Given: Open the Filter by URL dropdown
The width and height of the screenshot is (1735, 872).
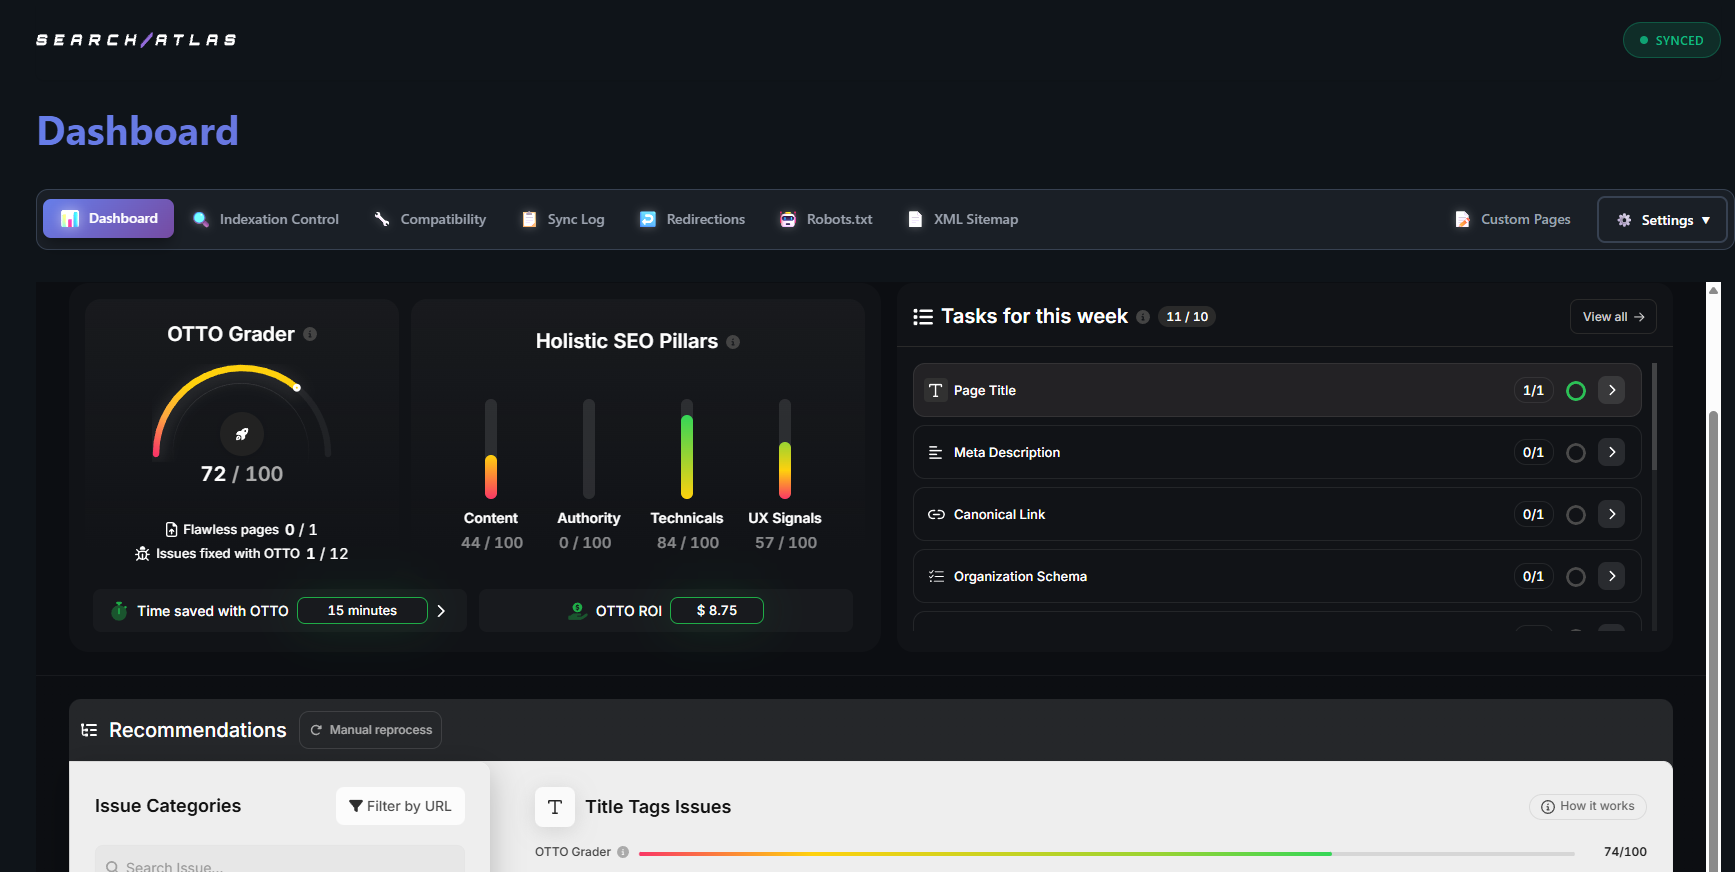Looking at the screenshot, I should (x=400, y=806).
